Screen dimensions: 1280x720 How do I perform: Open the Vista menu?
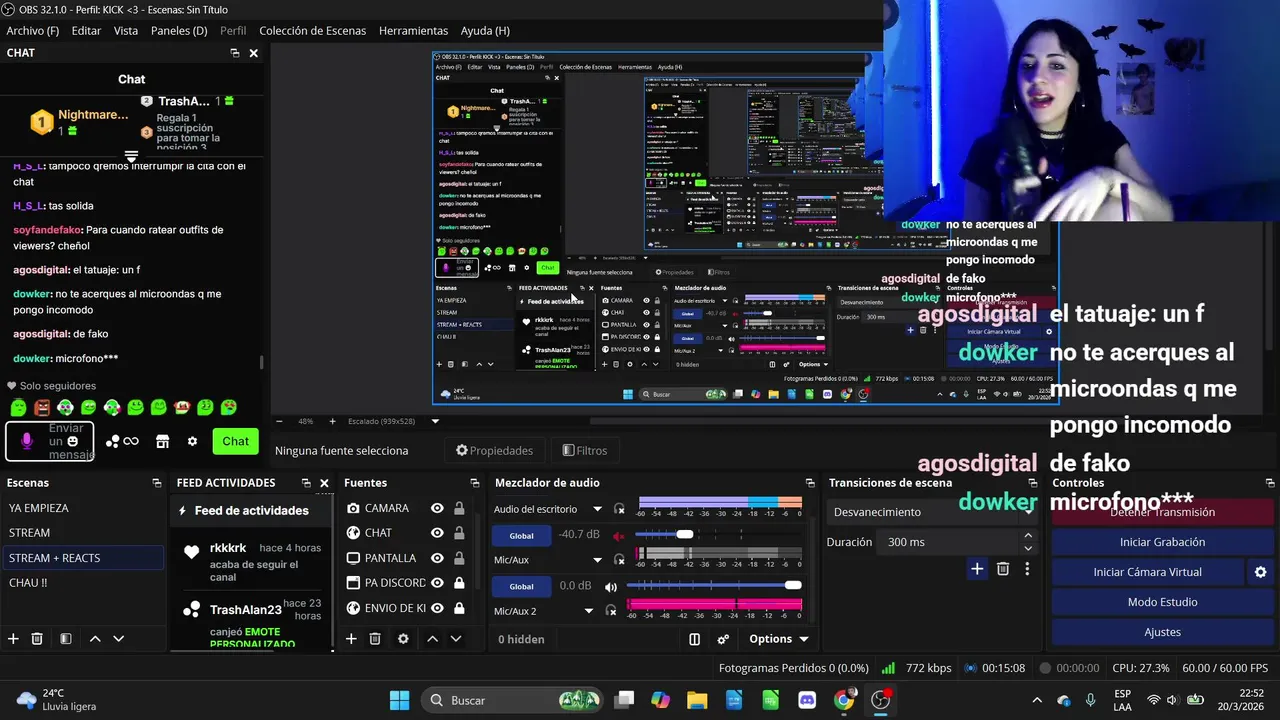126,31
